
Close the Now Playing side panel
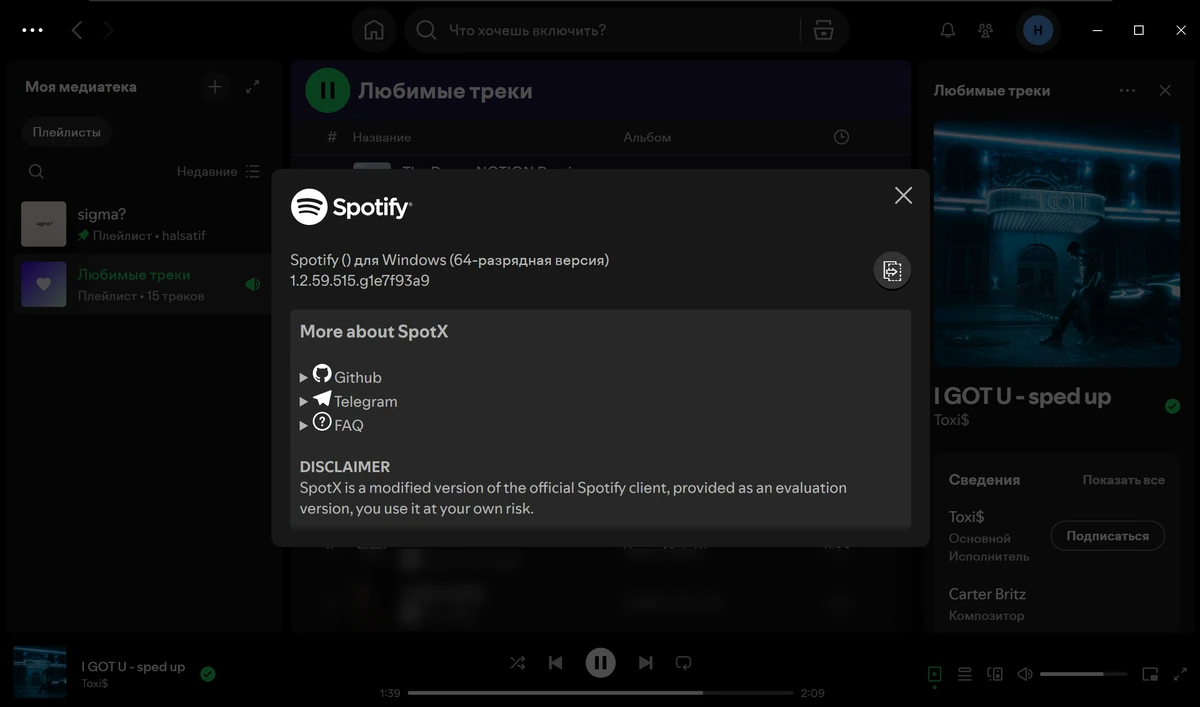[x=1165, y=90]
